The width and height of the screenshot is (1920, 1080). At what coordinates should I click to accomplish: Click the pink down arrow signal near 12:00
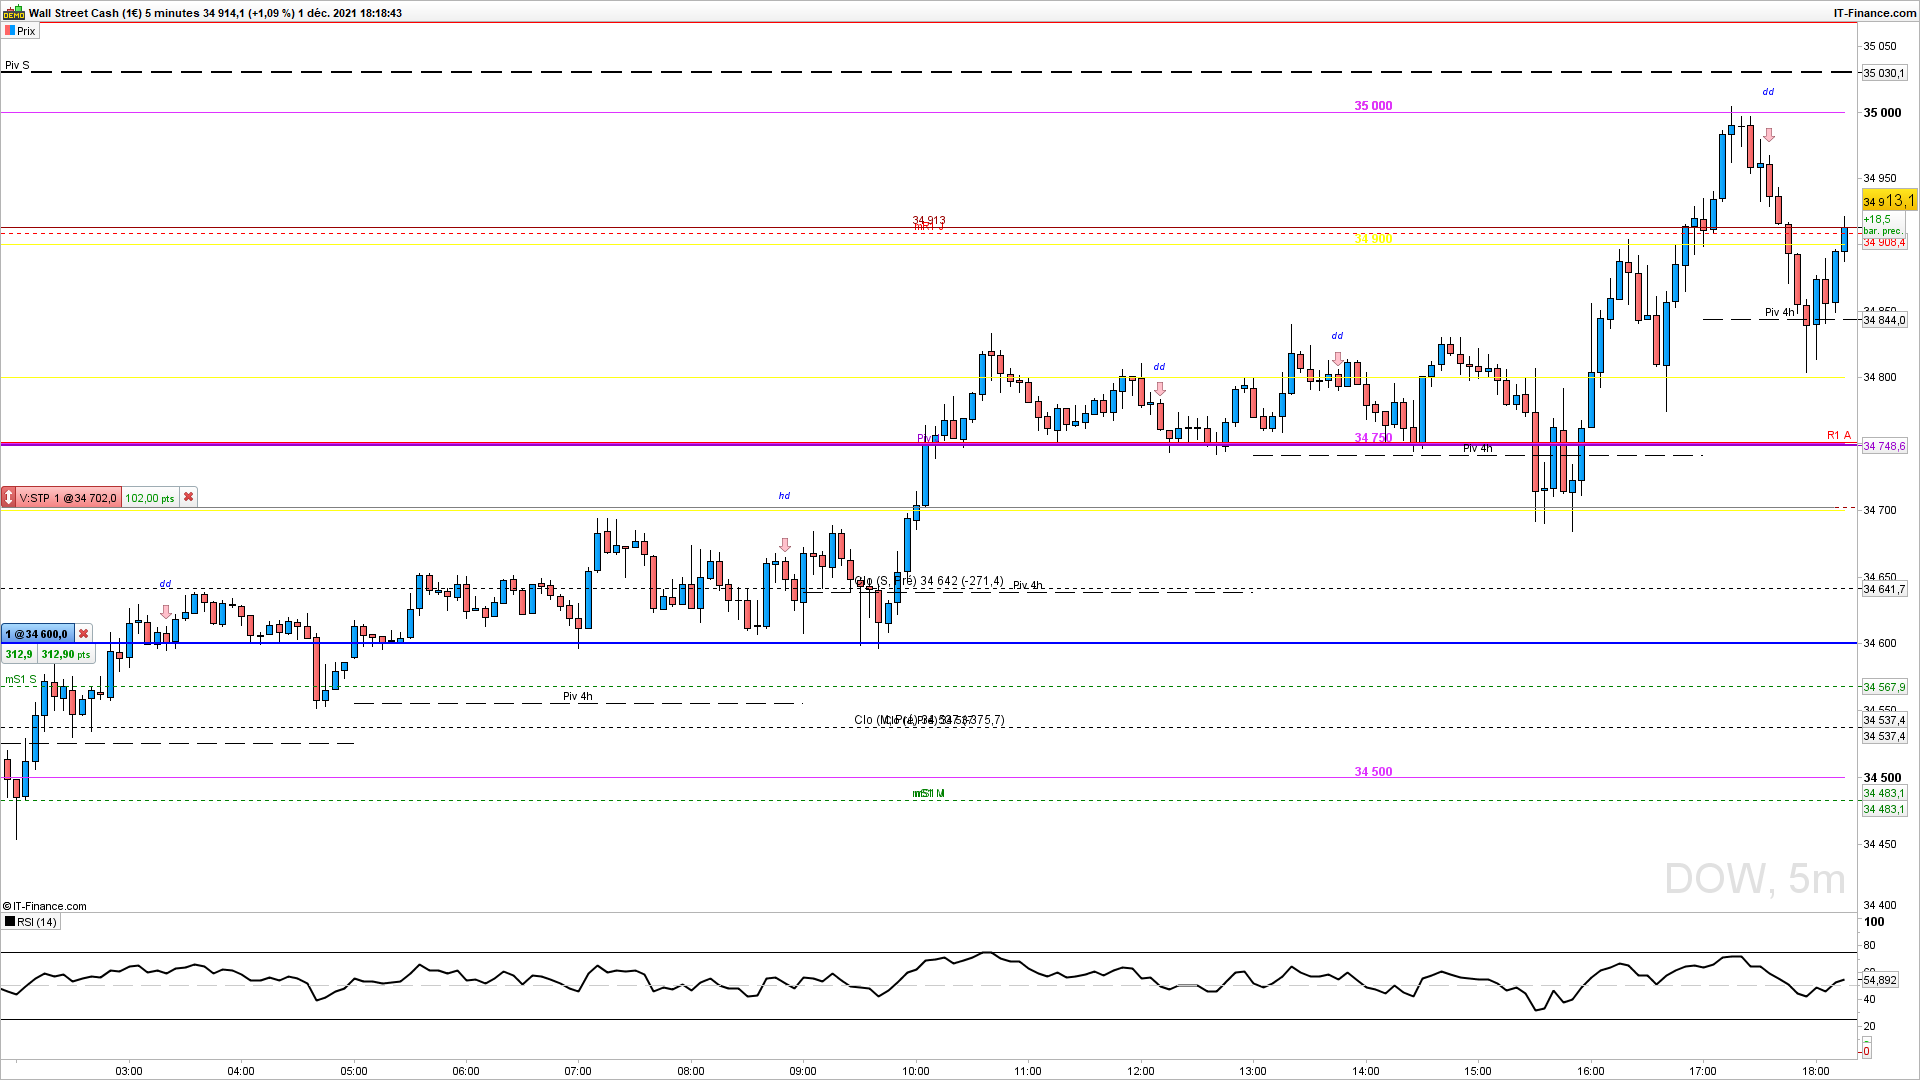(1160, 388)
